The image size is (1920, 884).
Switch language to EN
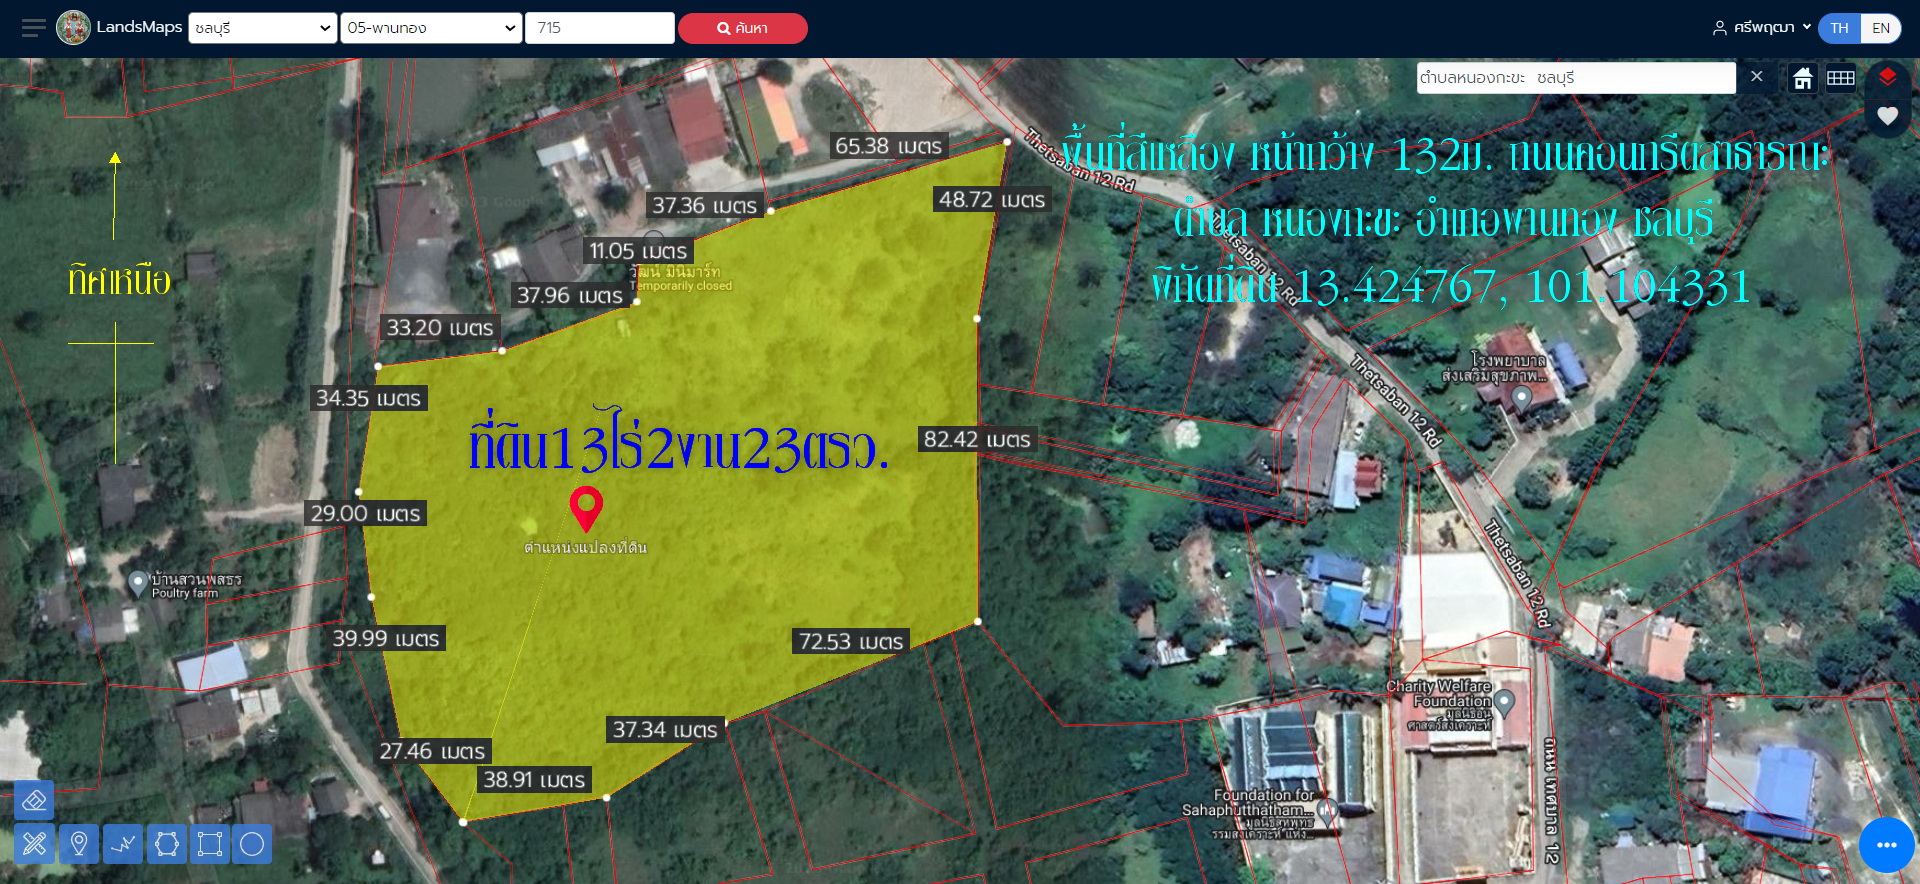(1881, 28)
